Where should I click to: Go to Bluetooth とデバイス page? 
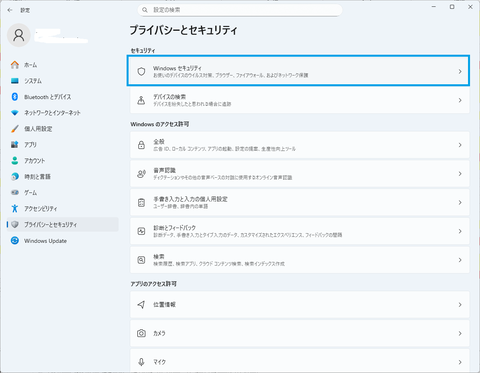tap(63, 97)
